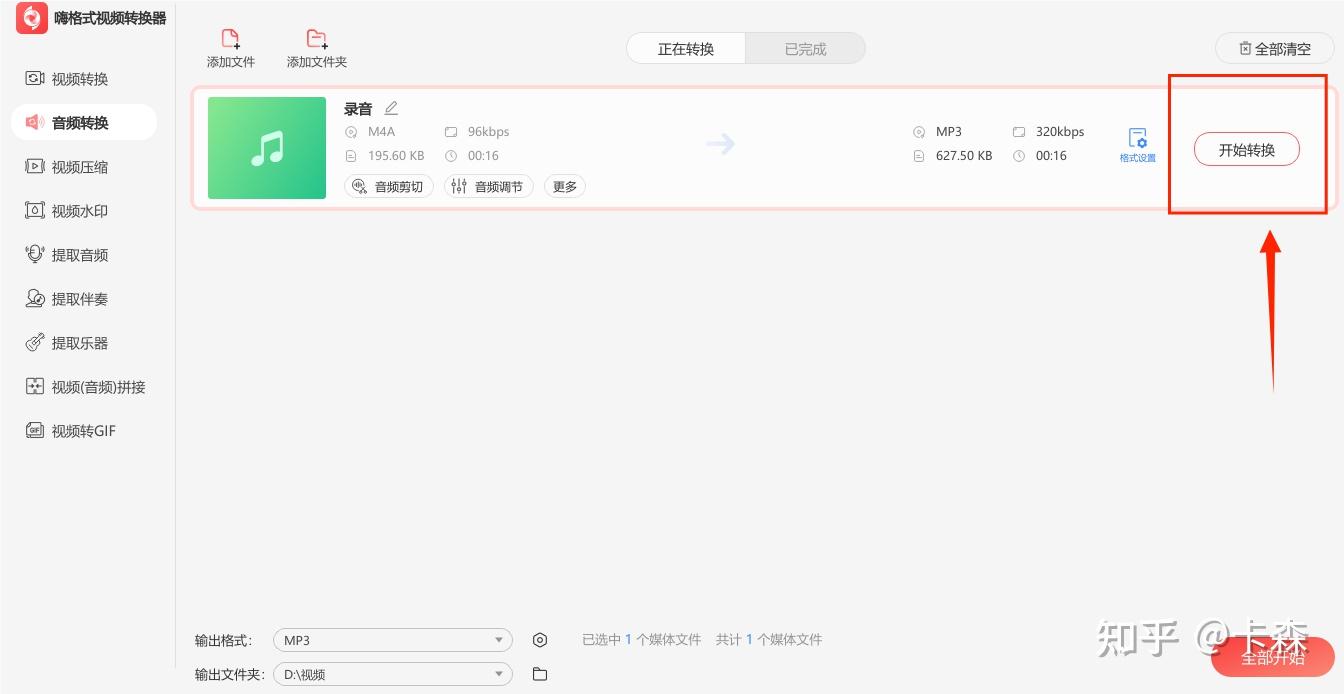Open 格式设置 for the 录音 file
The height and width of the screenshot is (694, 1344).
pyautogui.click(x=1137, y=146)
